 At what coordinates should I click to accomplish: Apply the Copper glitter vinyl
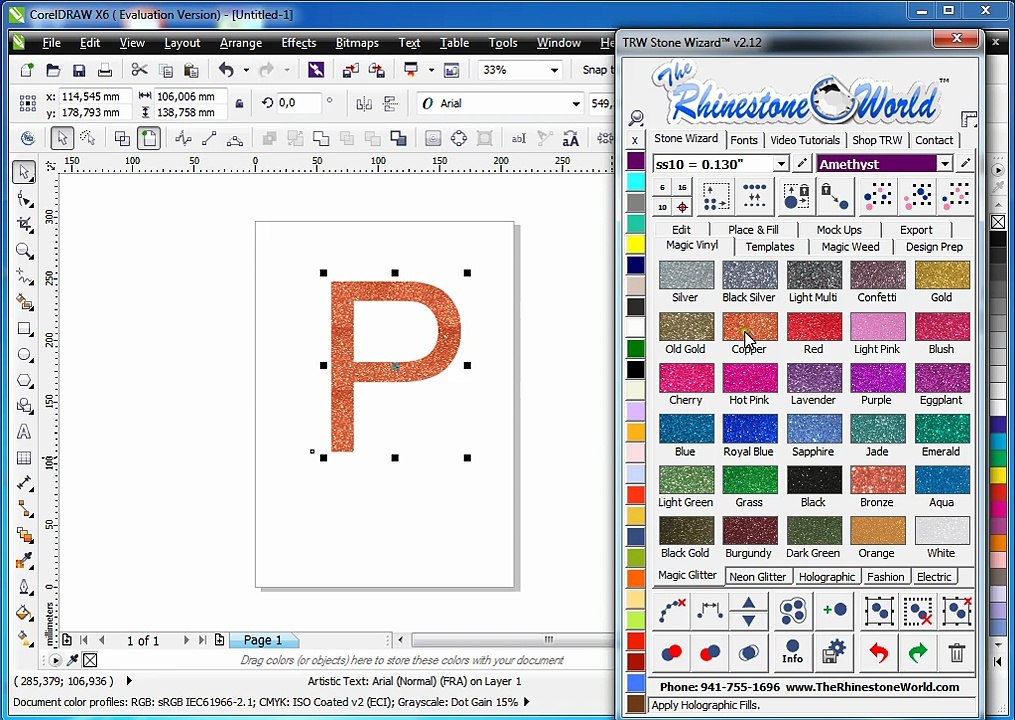point(750,326)
